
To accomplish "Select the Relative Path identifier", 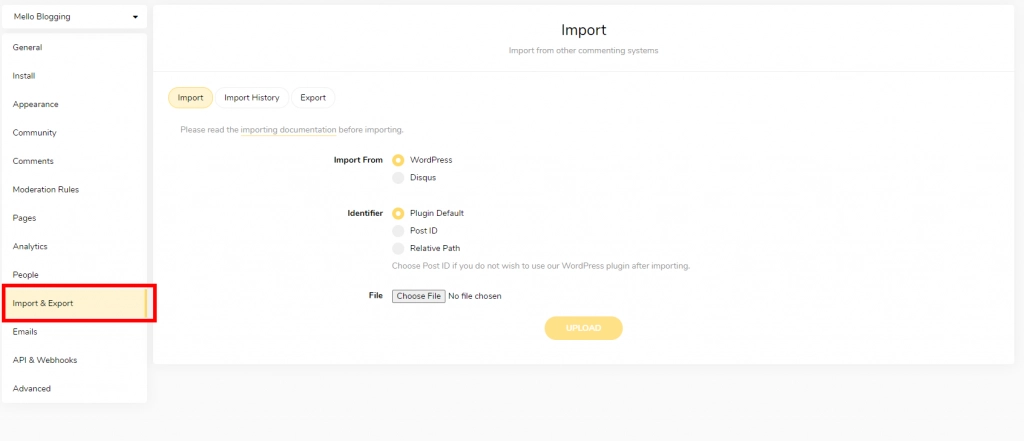I will click(x=398, y=248).
